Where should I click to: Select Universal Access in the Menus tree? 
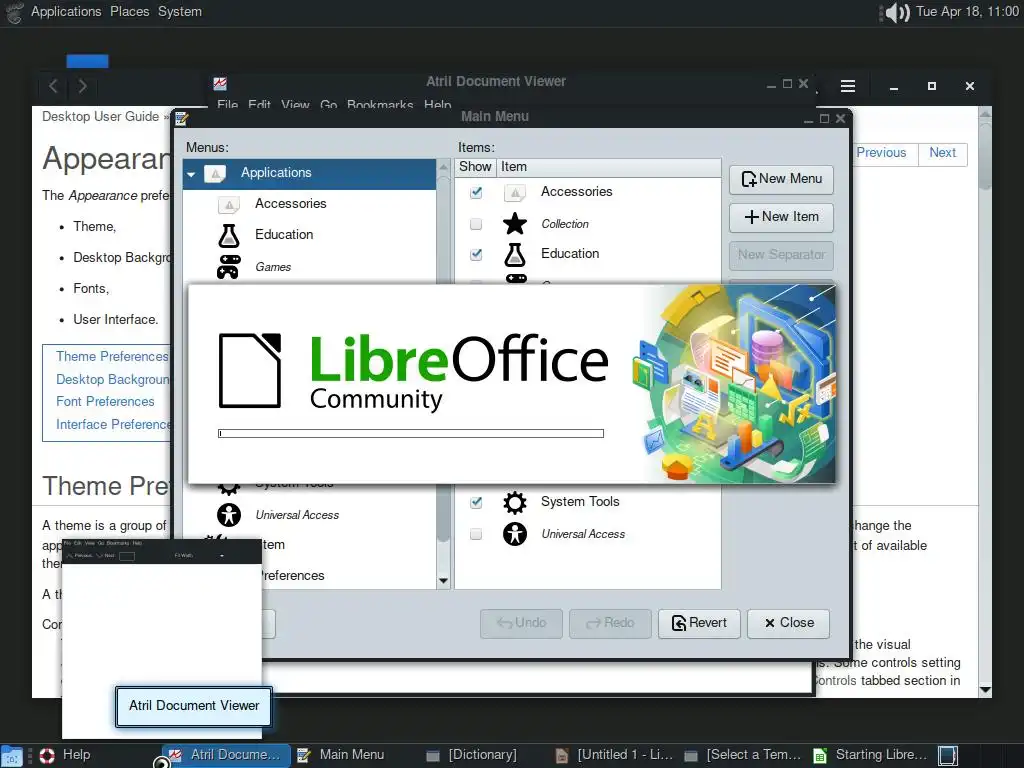pos(297,515)
